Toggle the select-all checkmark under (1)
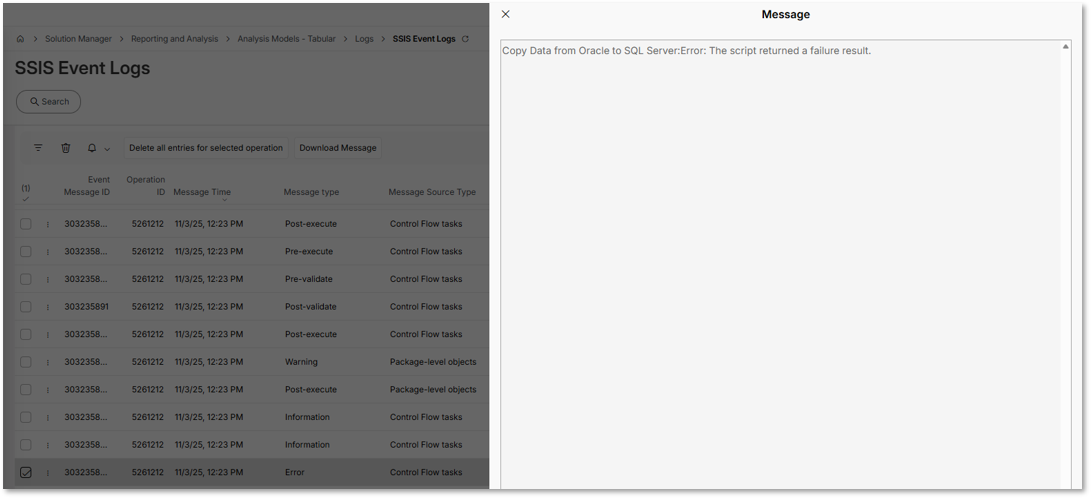This screenshot has height=498, width=1091. point(26,199)
